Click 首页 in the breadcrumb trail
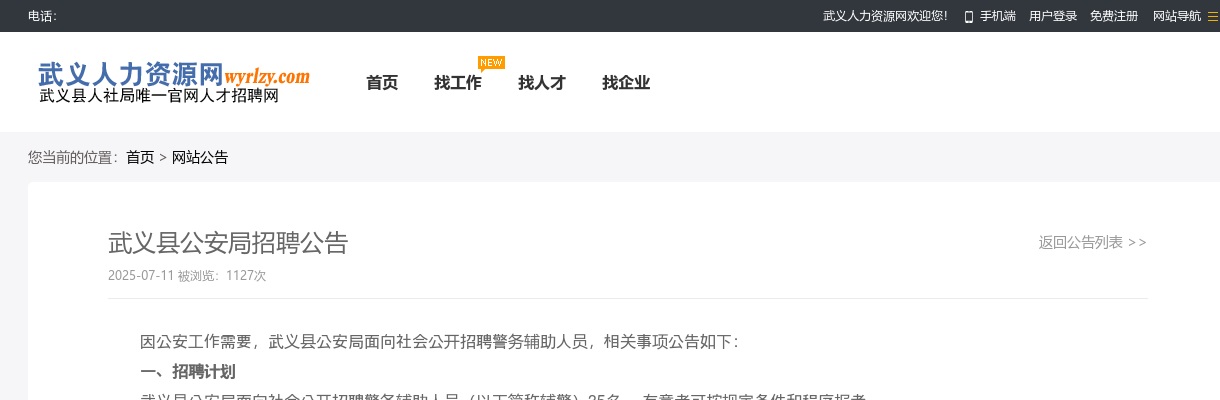1220x400 pixels. (140, 157)
